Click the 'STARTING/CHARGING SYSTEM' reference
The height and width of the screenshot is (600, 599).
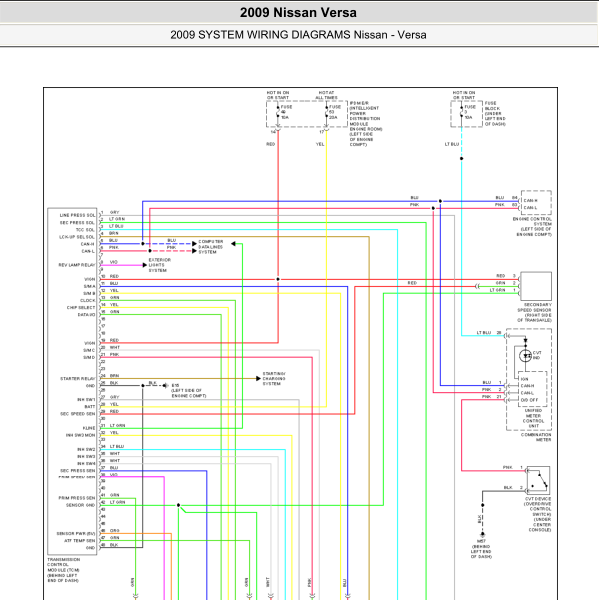274,378
